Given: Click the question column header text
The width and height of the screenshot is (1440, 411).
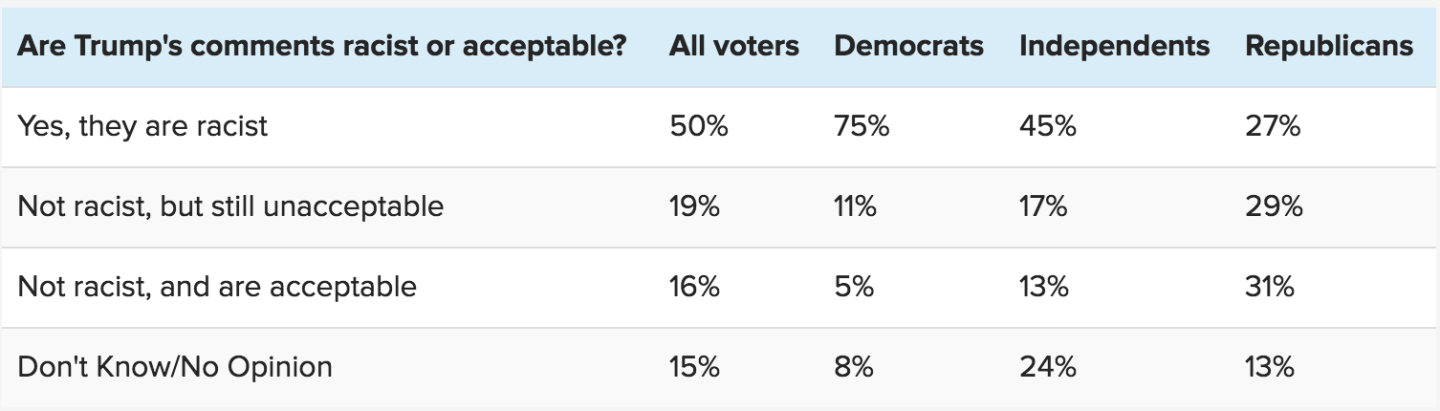Looking at the screenshot, I should pos(322,46).
